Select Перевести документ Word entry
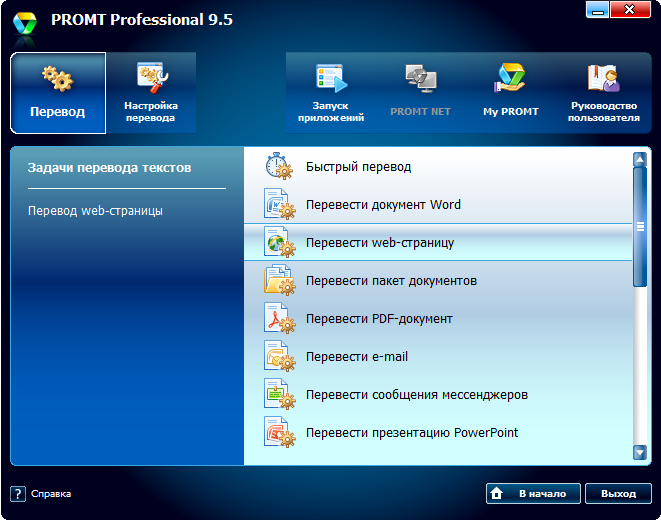 coord(438,204)
